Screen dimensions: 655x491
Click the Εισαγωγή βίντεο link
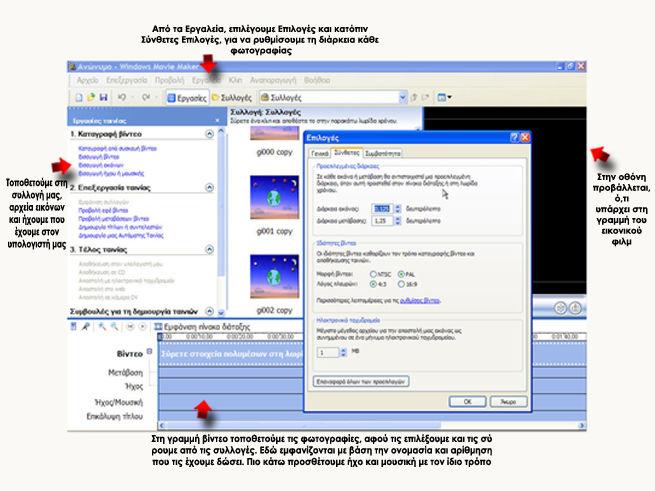(x=99, y=157)
